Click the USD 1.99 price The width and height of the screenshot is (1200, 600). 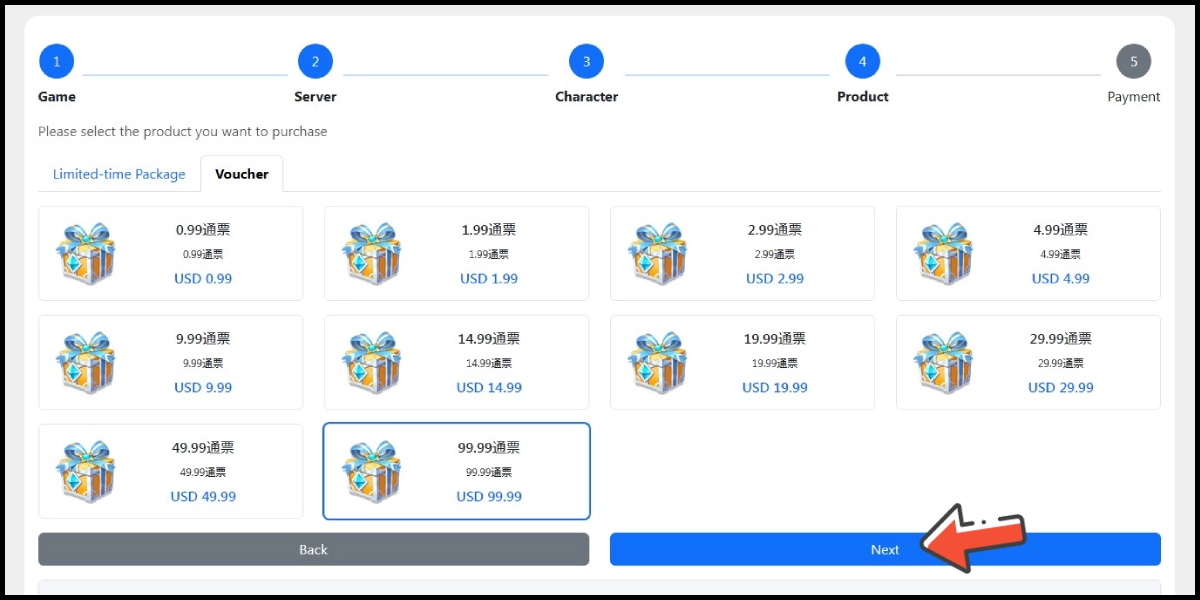[489, 279]
